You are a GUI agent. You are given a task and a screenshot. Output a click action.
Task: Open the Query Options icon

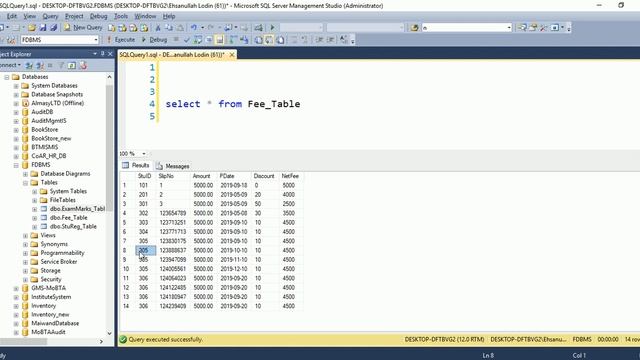point(209,40)
